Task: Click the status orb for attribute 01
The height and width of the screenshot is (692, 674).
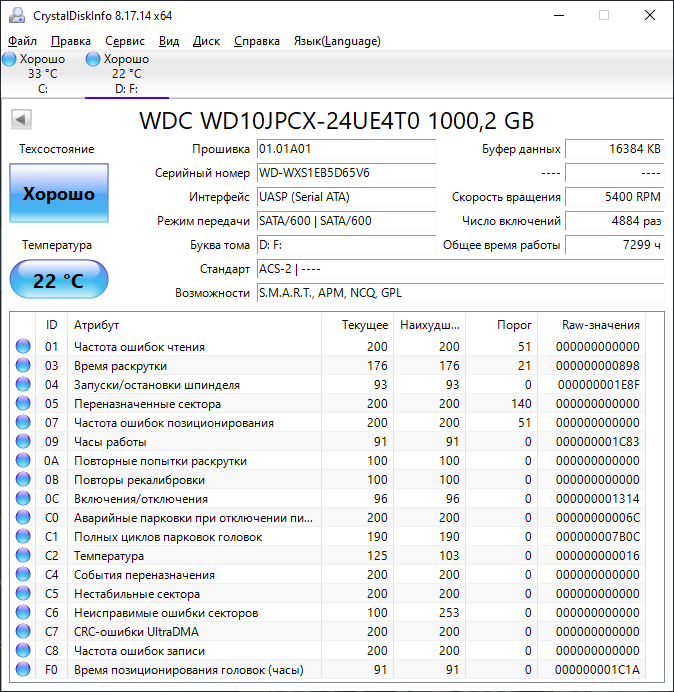Action: (x=23, y=347)
